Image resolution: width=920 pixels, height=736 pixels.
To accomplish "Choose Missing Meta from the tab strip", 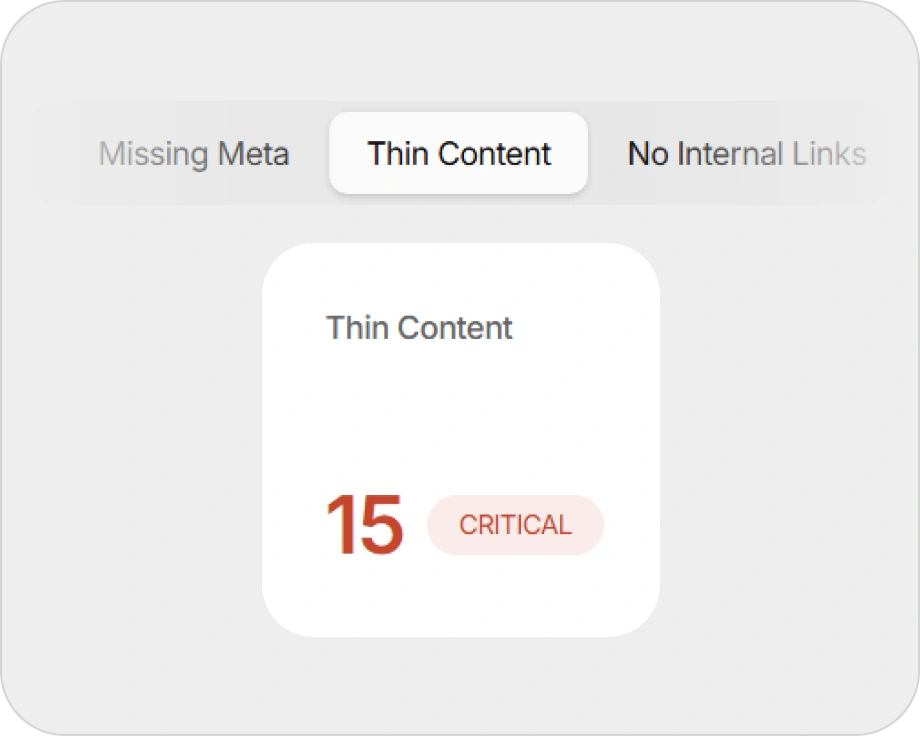I will [193, 154].
